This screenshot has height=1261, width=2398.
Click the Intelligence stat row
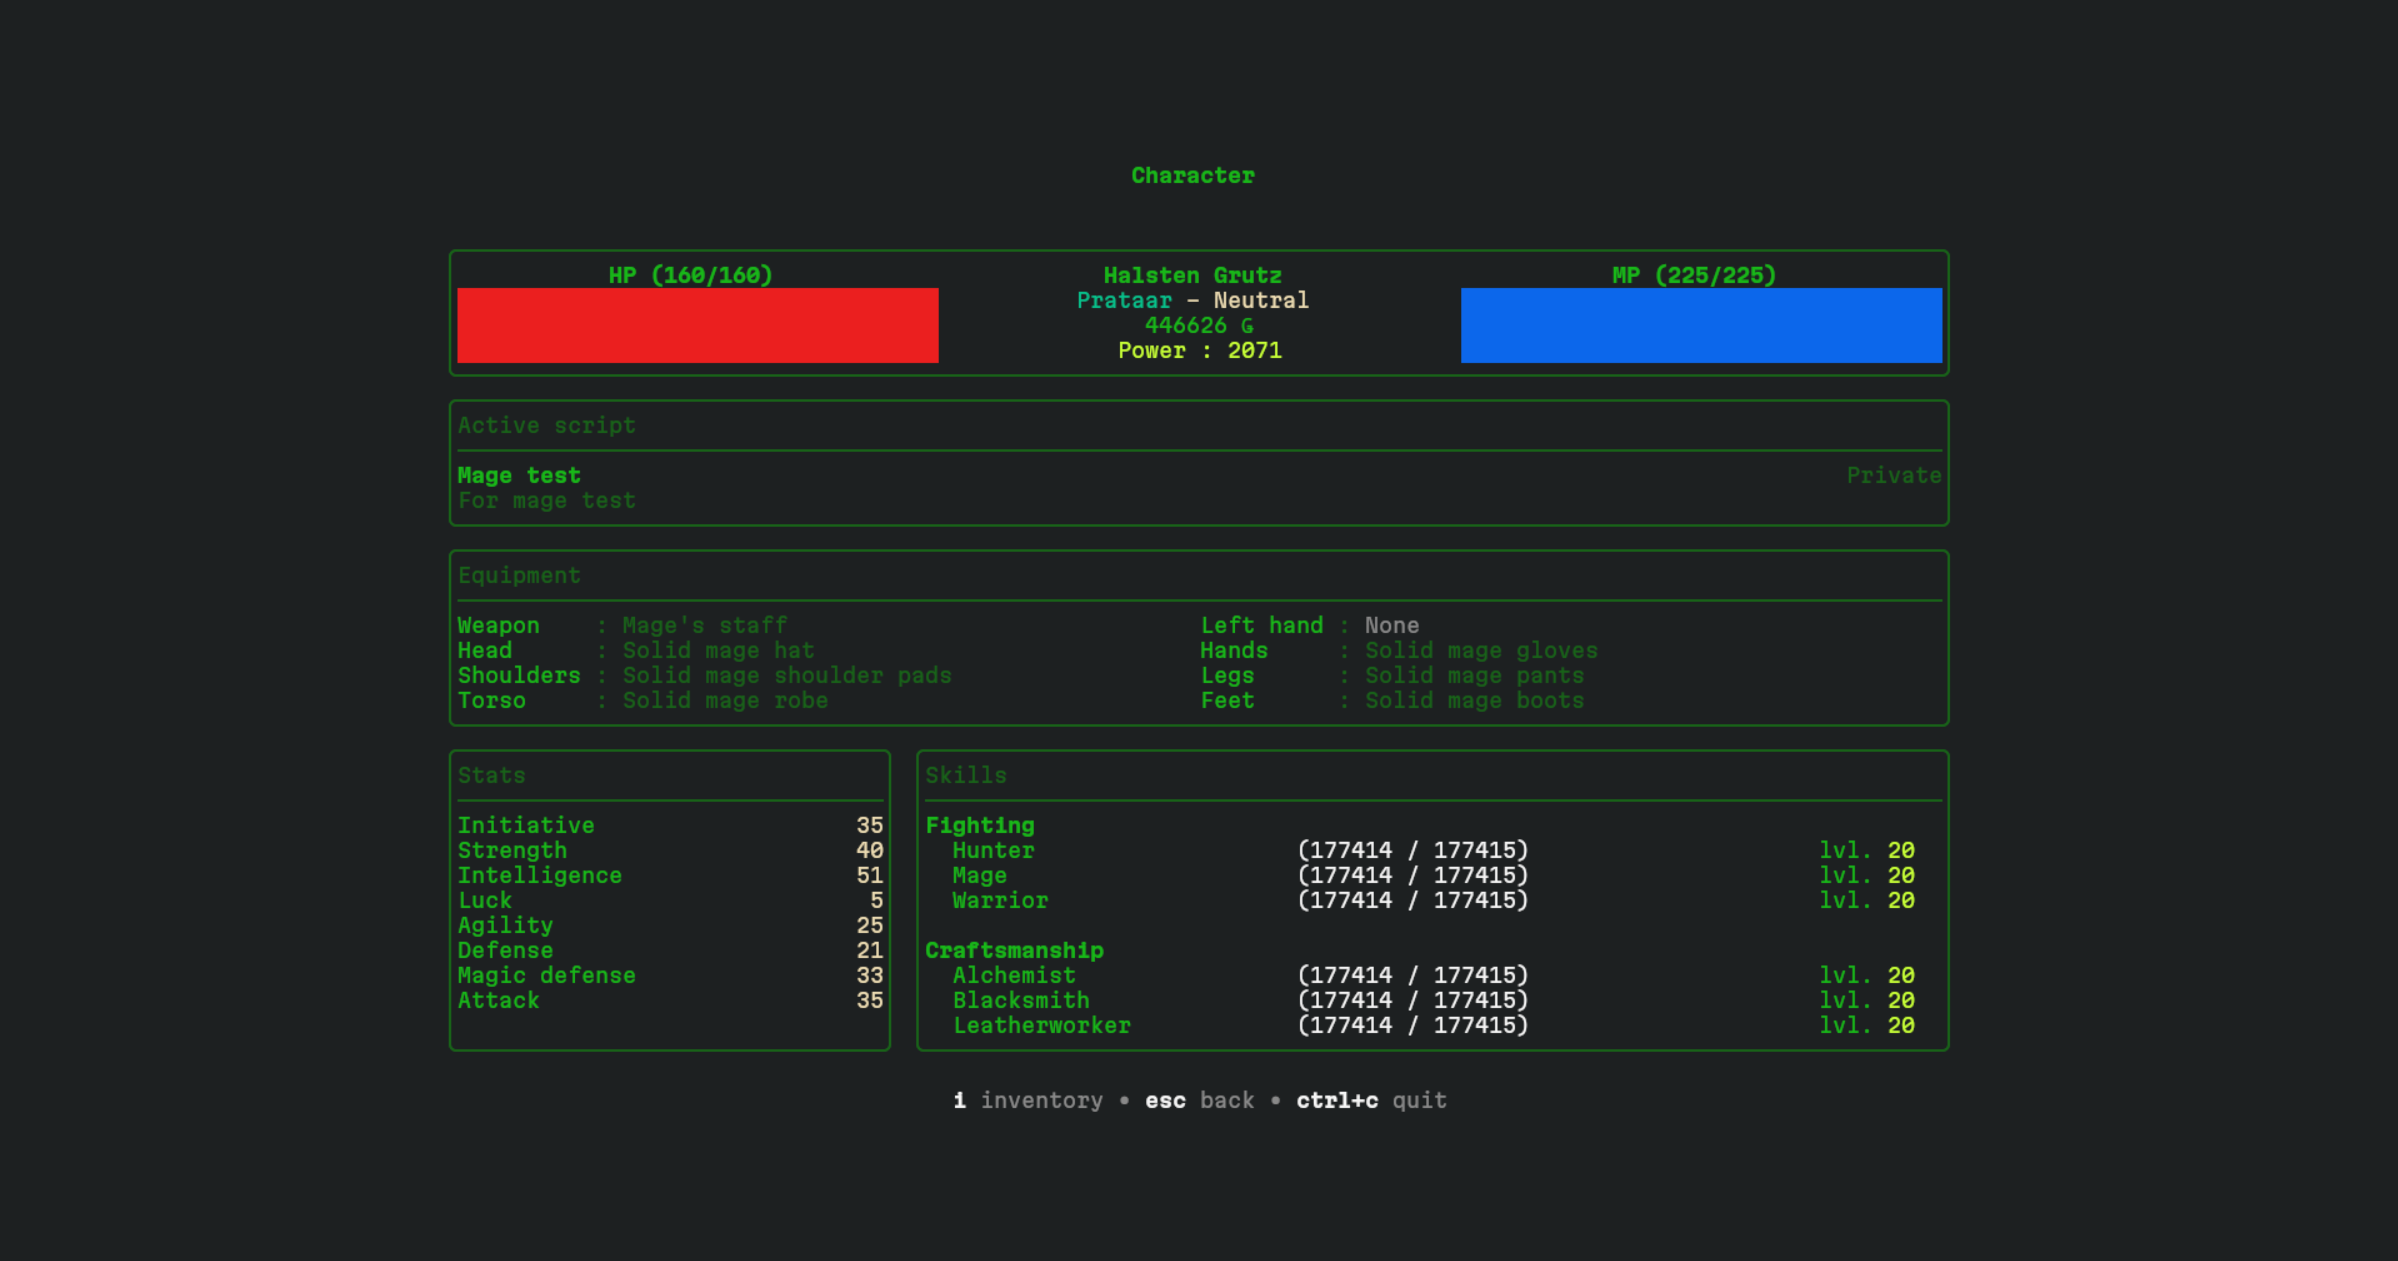pyautogui.click(x=670, y=875)
